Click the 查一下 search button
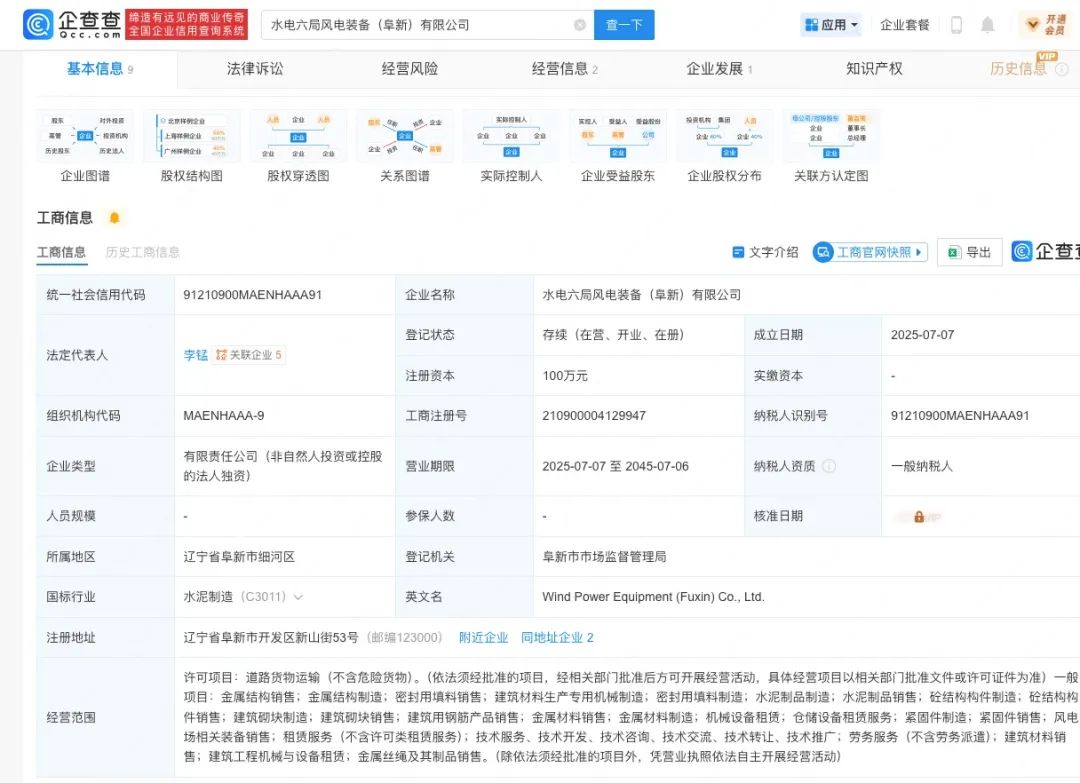The image size is (1080, 783). tap(623, 24)
